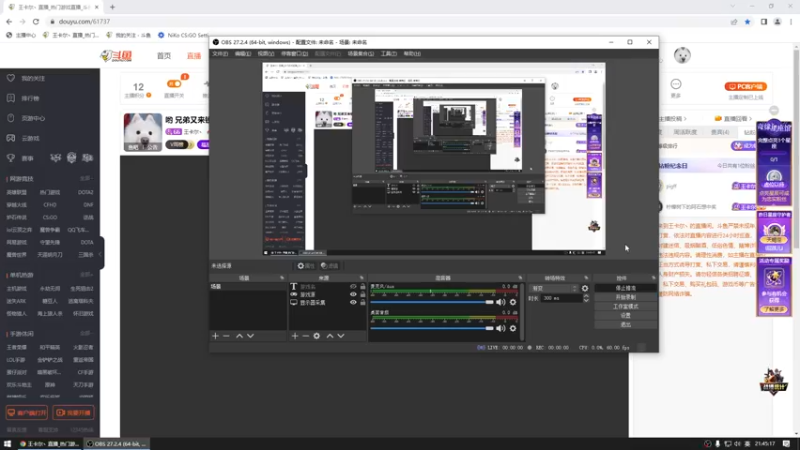Open source properties gear in sources toolbar
Viewport: 800px width, 450px height.
pos(317,336)
